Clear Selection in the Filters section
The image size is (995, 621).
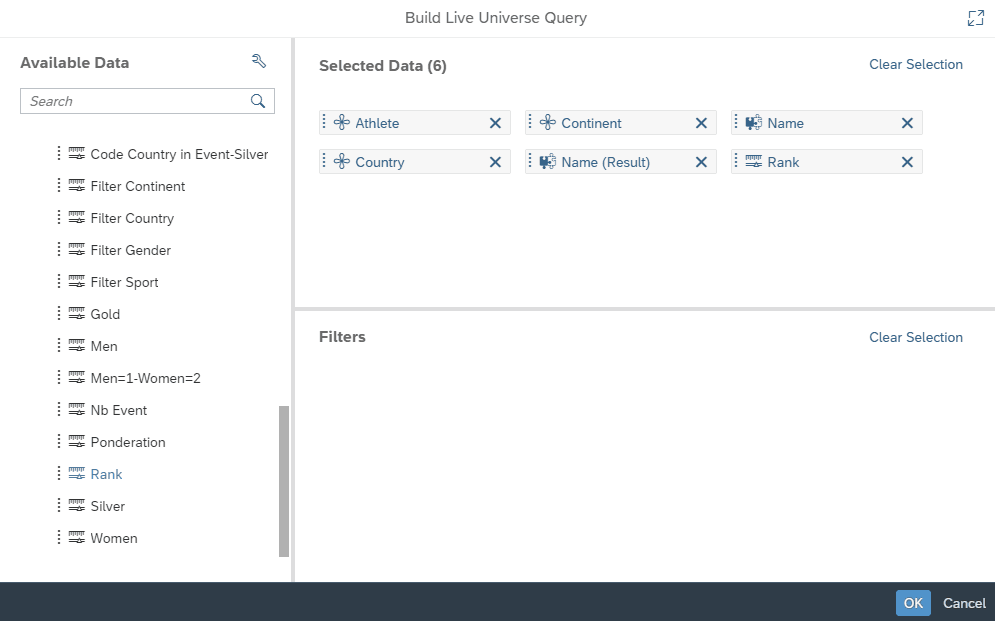click(916, 337)
